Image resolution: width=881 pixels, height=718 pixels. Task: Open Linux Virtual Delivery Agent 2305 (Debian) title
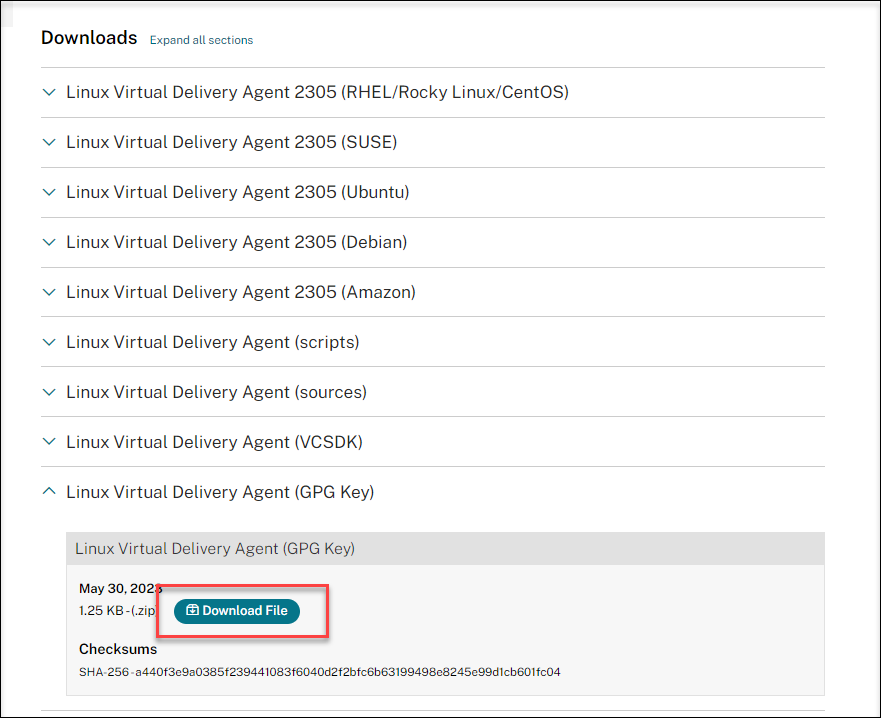[236, 242]
